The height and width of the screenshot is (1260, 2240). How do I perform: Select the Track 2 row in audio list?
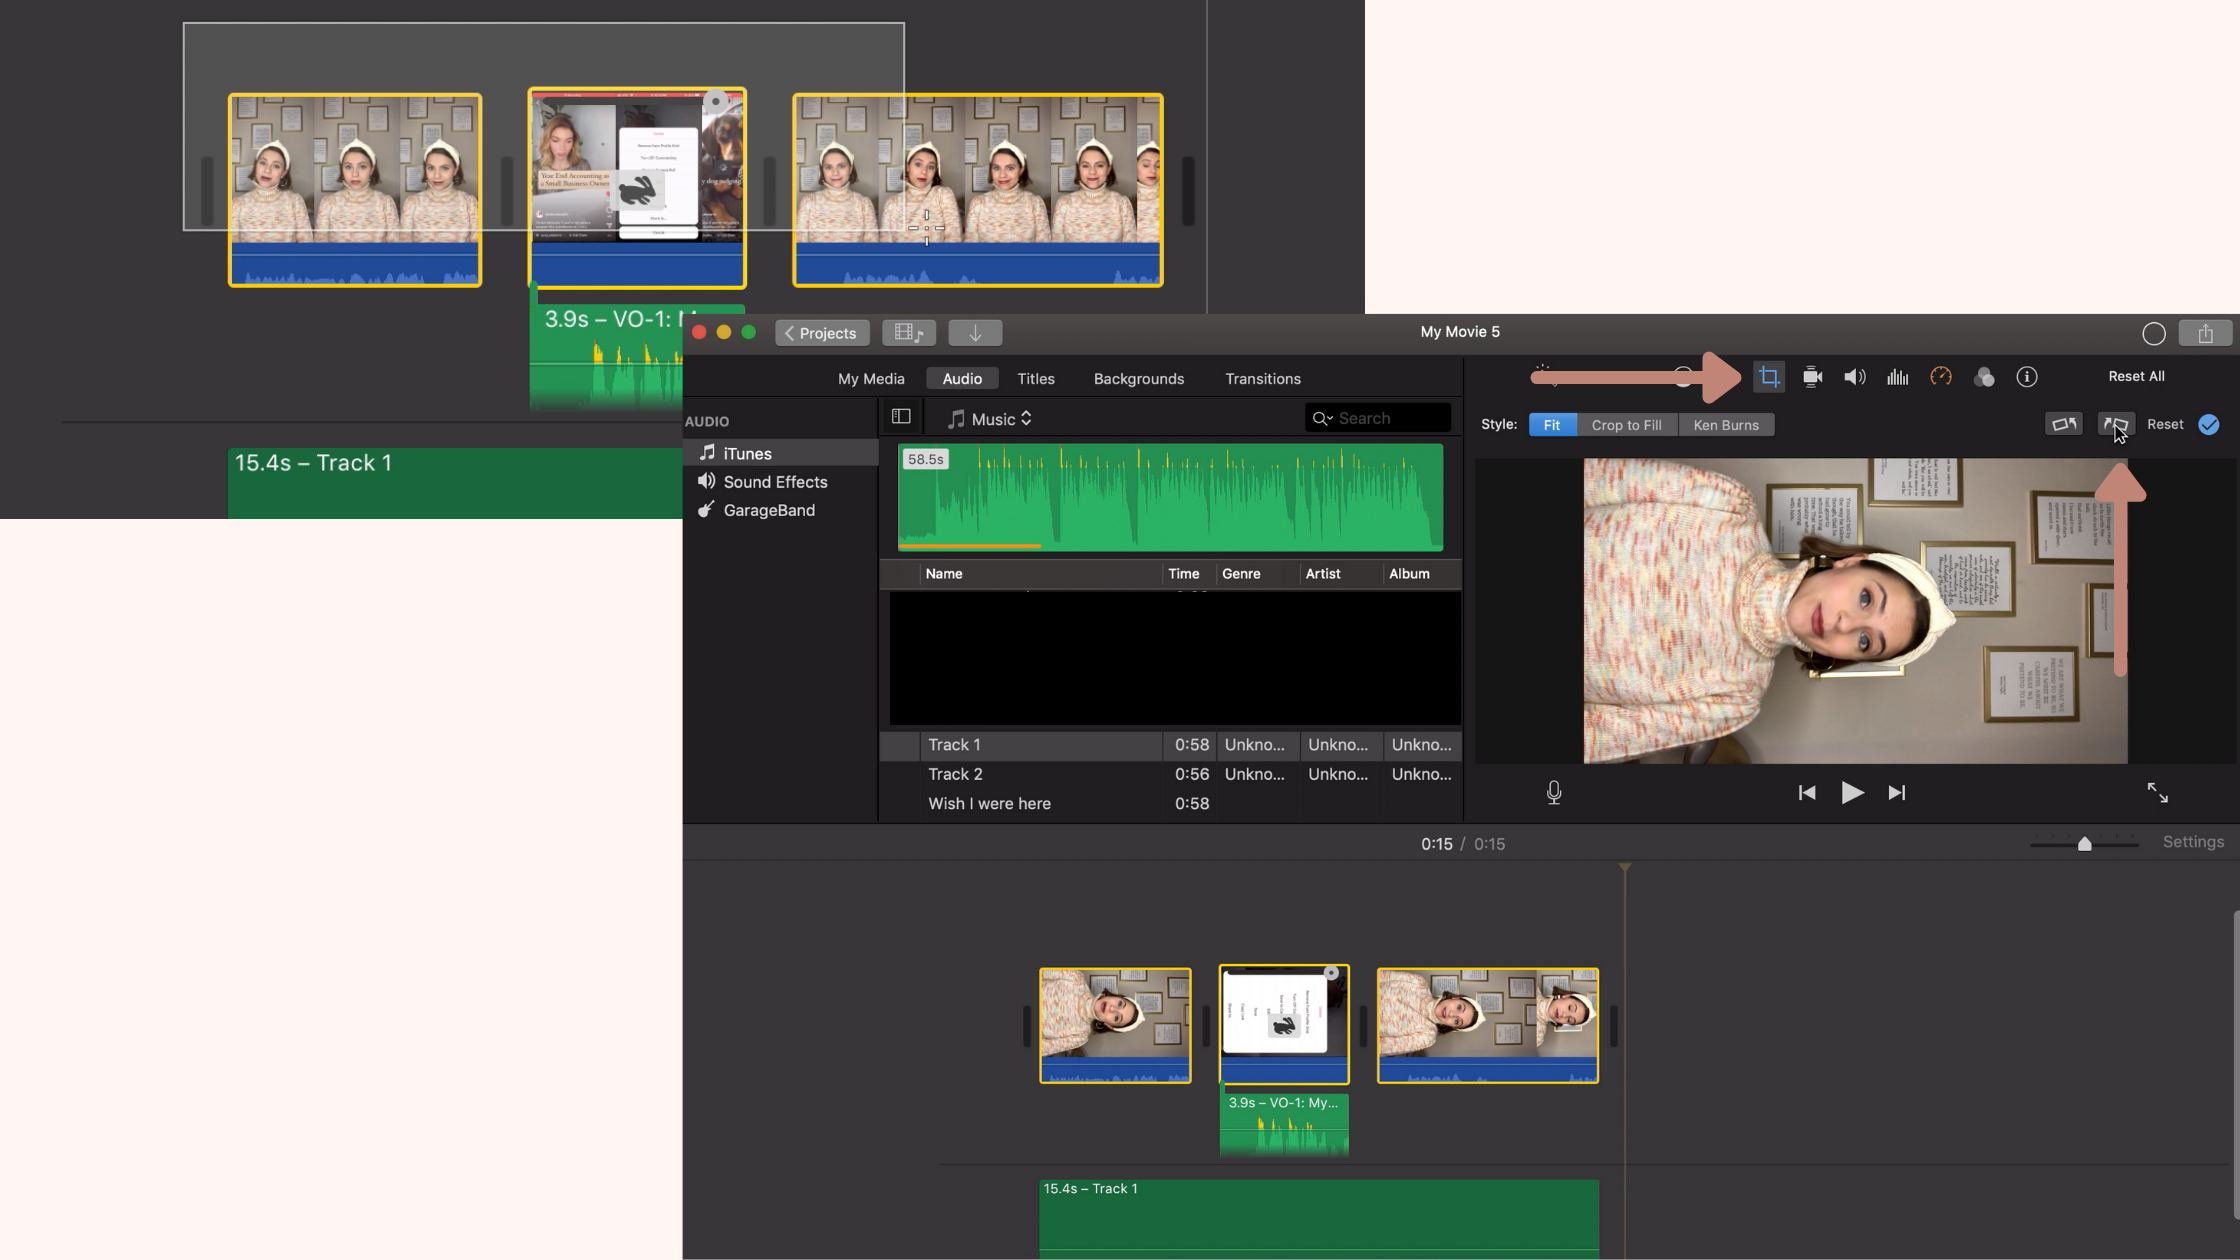pos(1170,774)
